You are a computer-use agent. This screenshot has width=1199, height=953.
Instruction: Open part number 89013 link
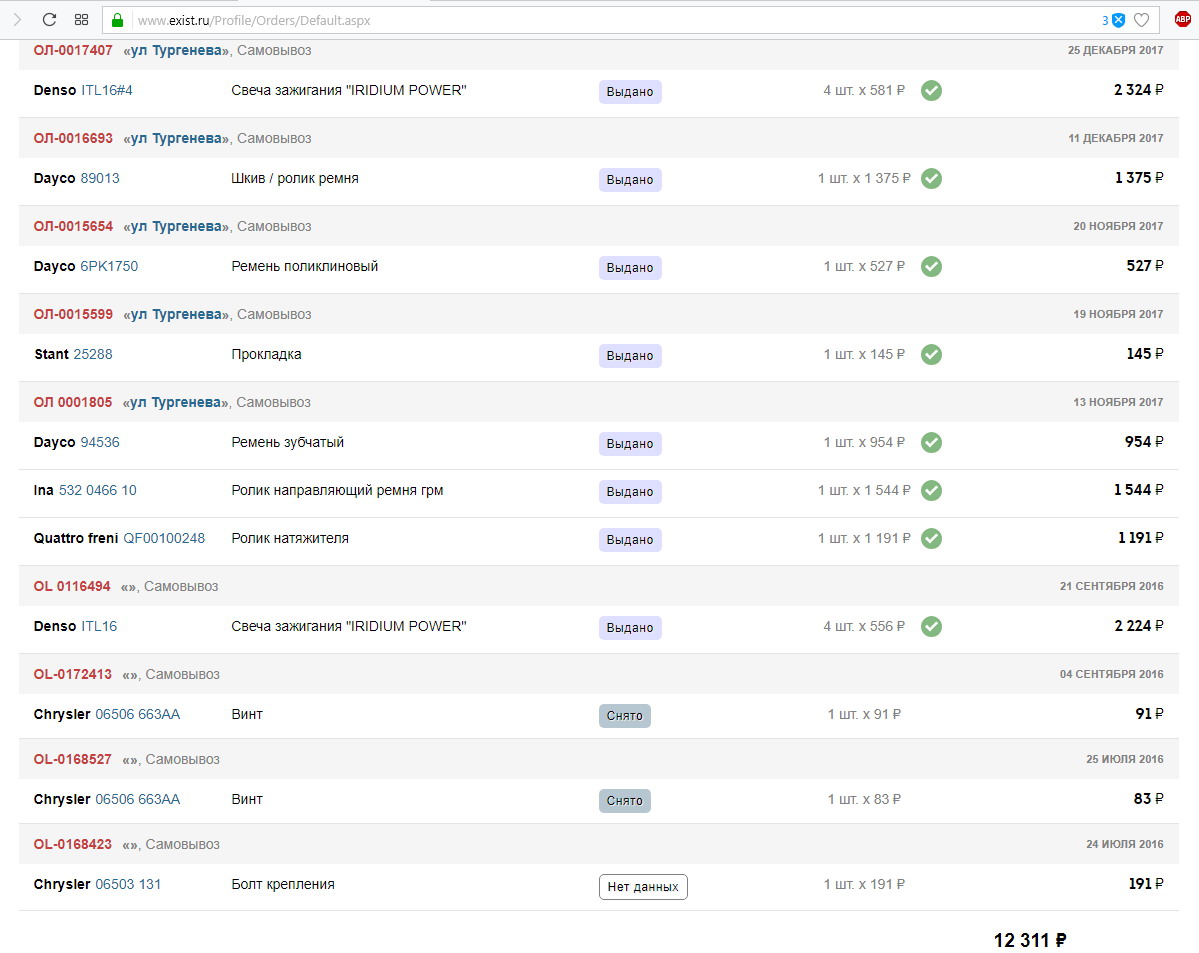[x=100, y=178]
